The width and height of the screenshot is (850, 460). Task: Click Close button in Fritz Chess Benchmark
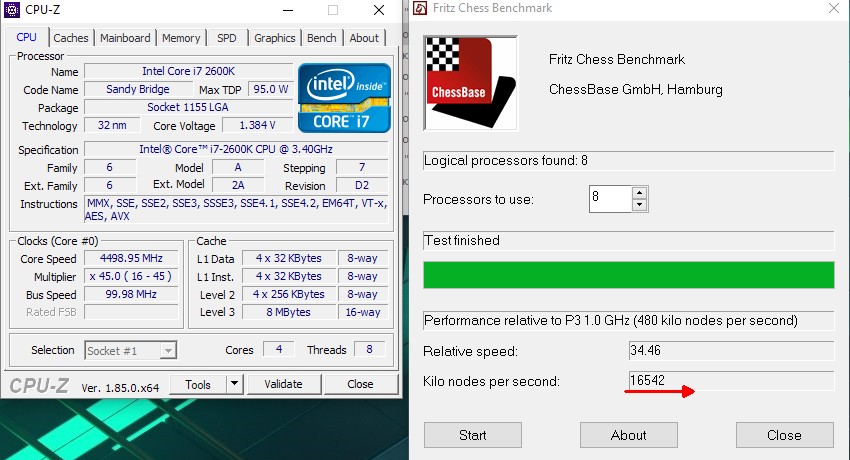tap(784, 435)
